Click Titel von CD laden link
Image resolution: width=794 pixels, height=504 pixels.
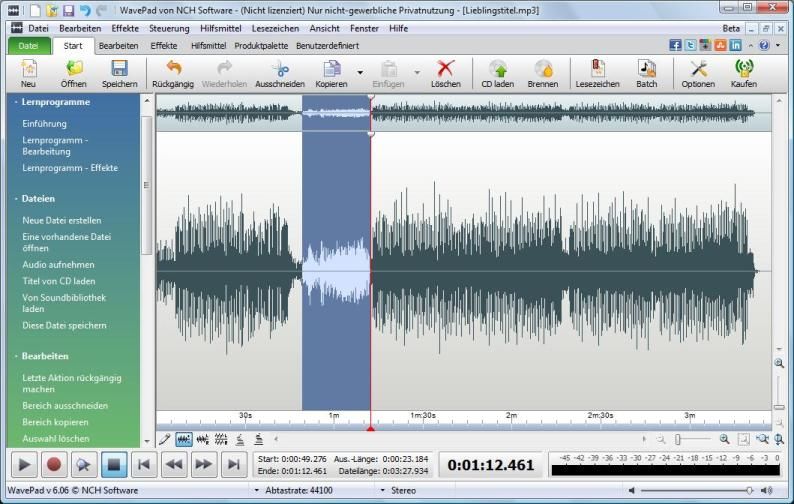59,281
